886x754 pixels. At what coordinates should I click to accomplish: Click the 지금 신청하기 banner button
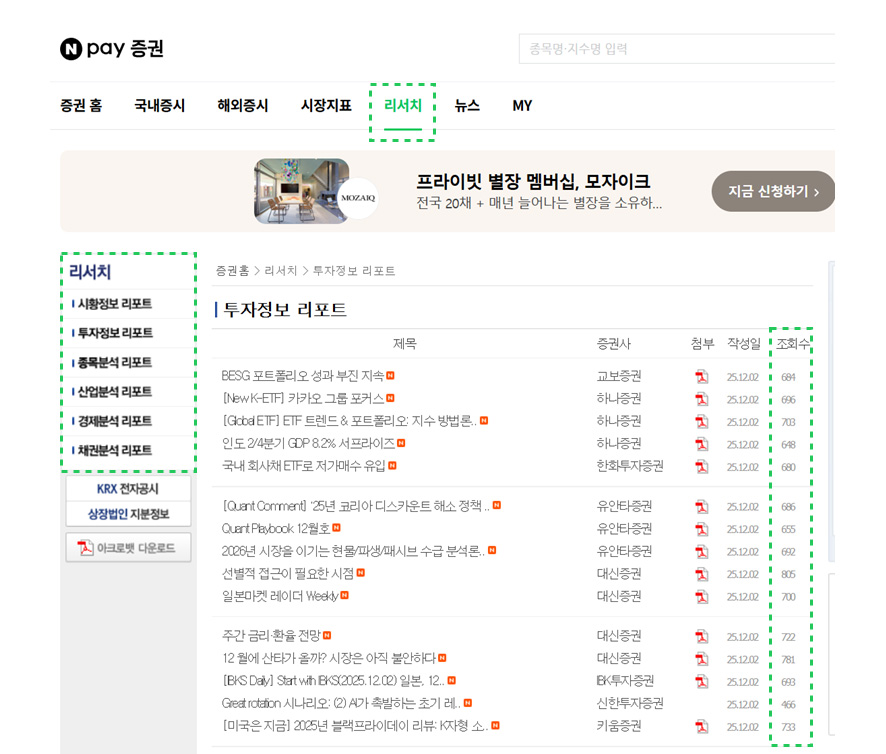[x=773, y=191]
